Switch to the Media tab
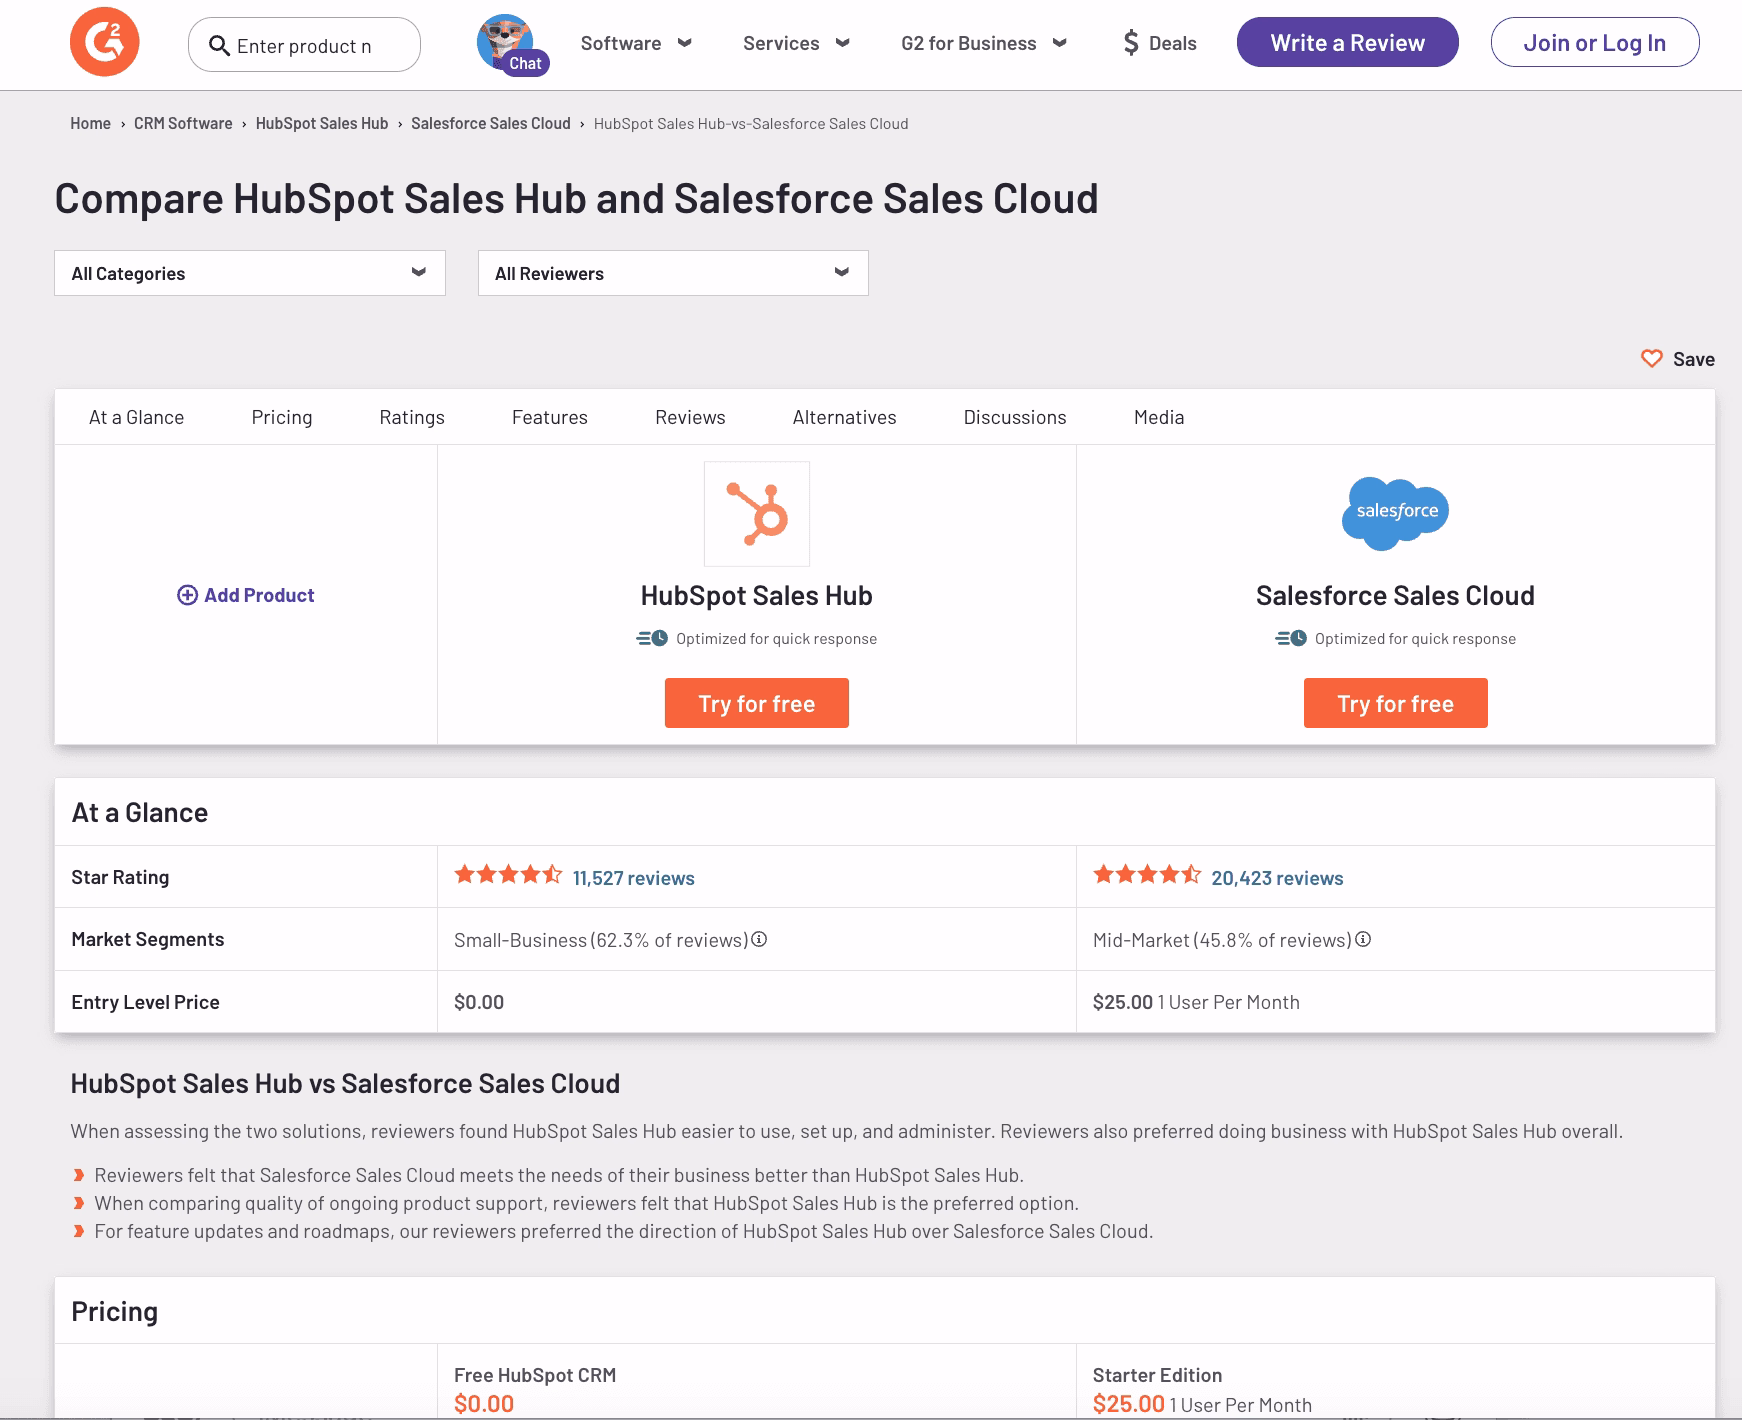 pyautogui.click(x=1159, y=417)
